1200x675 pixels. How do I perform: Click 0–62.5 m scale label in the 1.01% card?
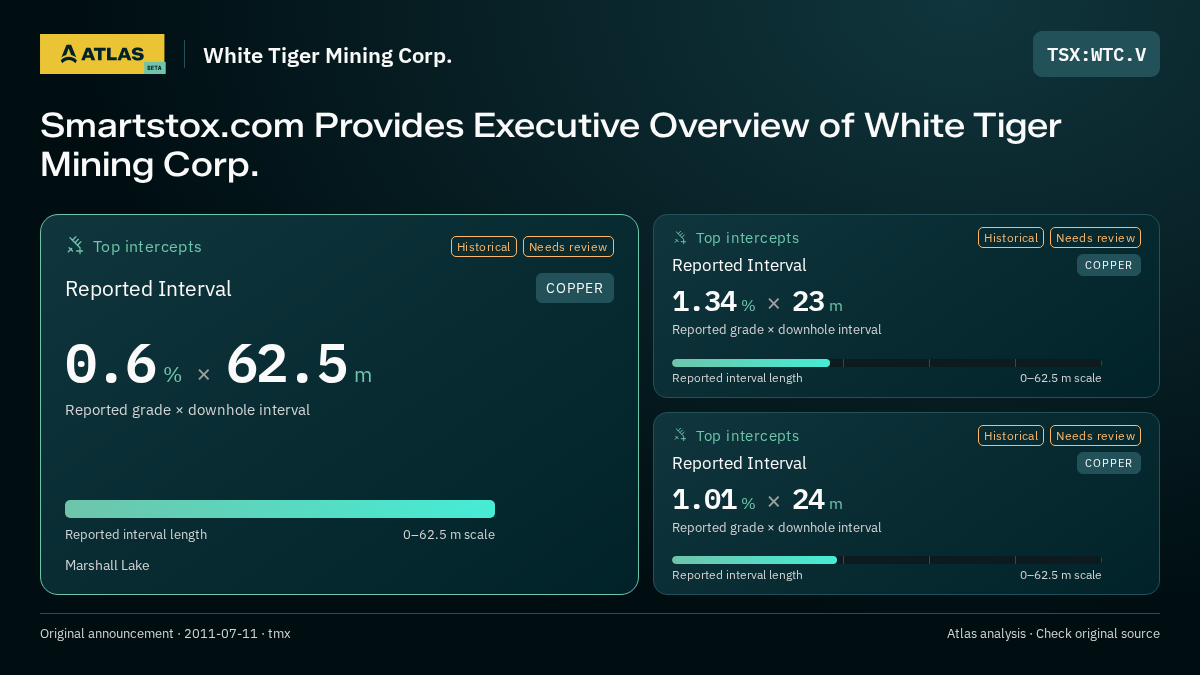(1061, 575)
